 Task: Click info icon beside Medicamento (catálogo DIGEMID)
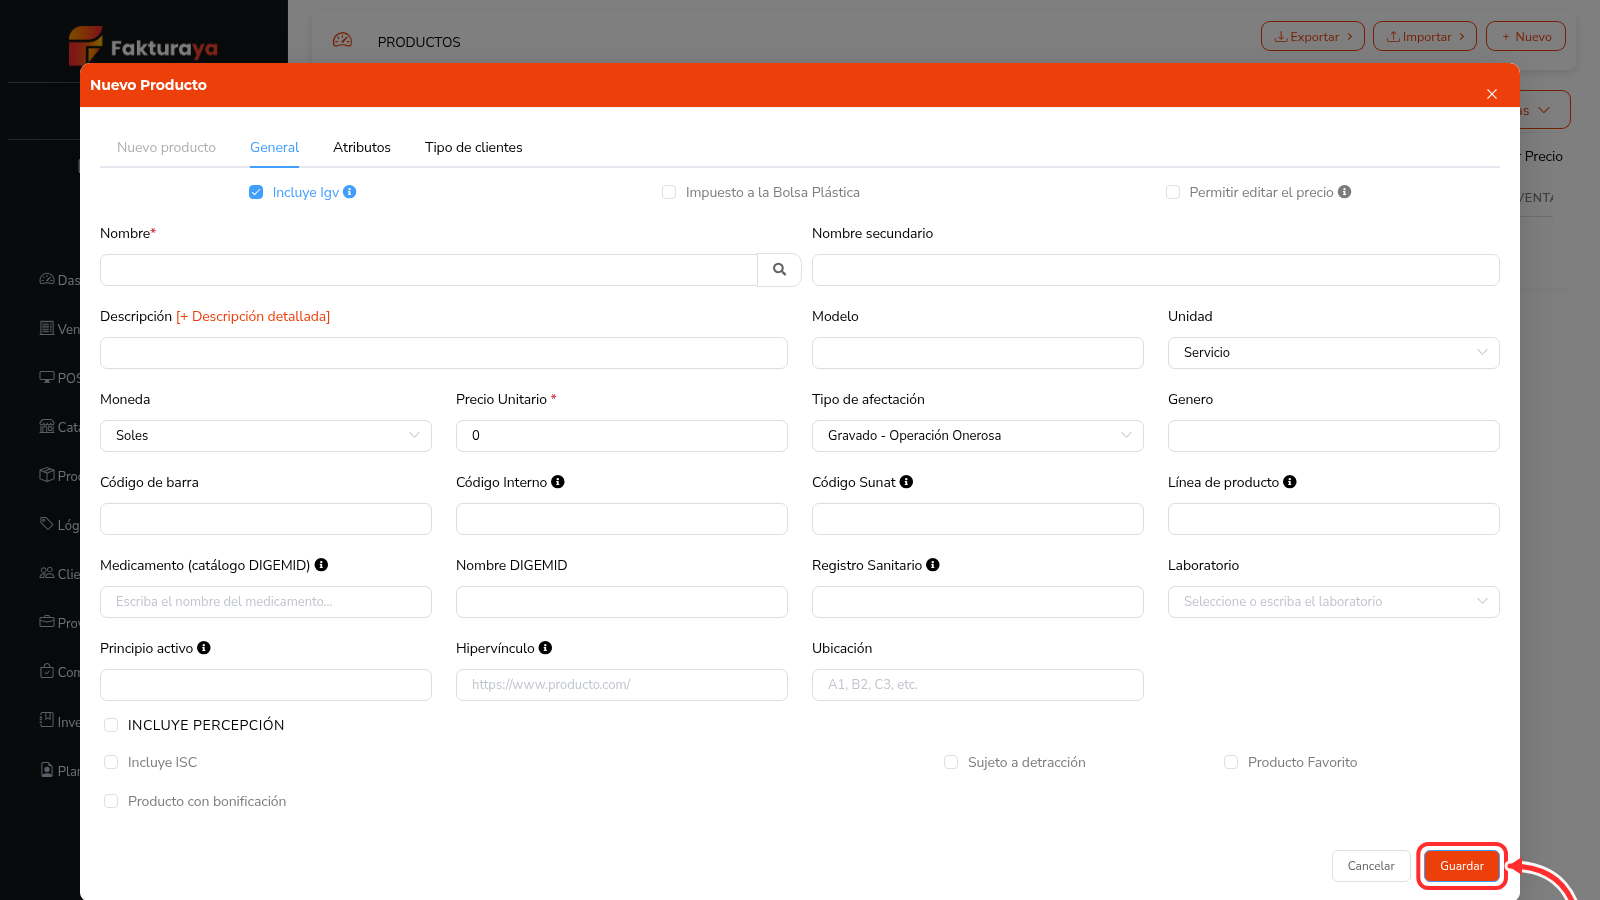[322, 565]
